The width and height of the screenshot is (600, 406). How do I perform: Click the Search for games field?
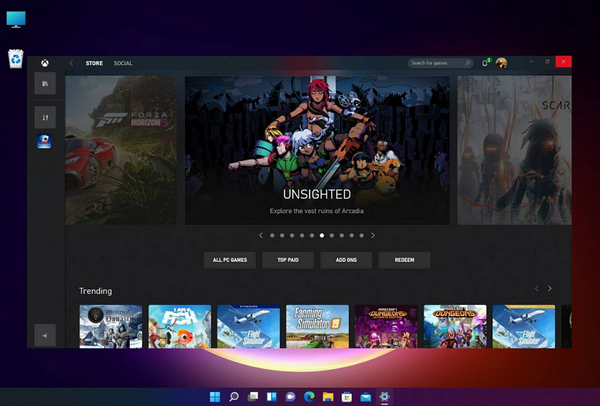(438, 63)
